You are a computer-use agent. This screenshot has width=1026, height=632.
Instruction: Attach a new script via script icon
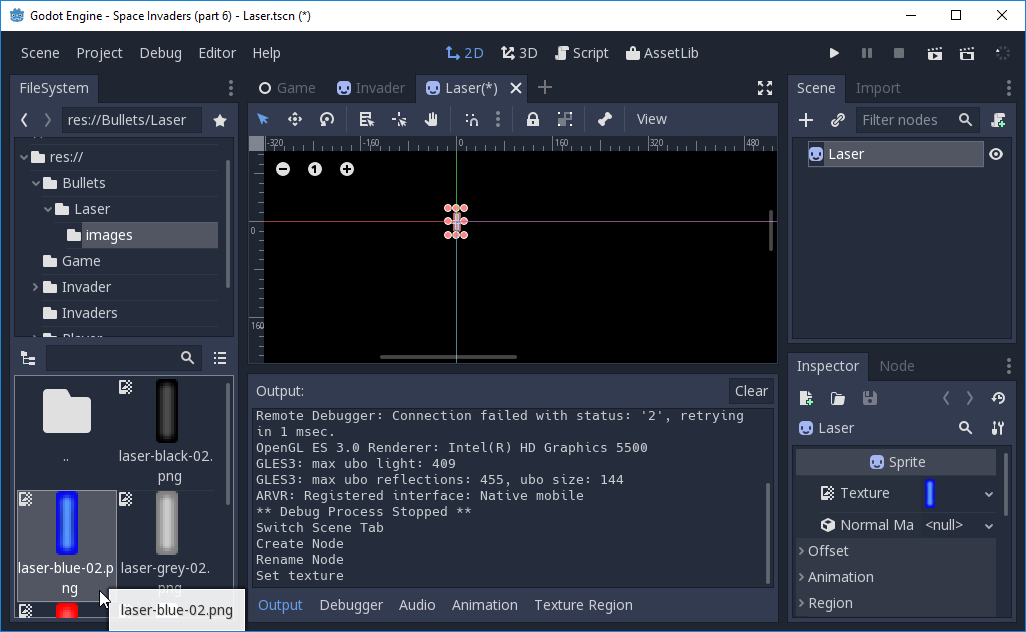[998, 118]
